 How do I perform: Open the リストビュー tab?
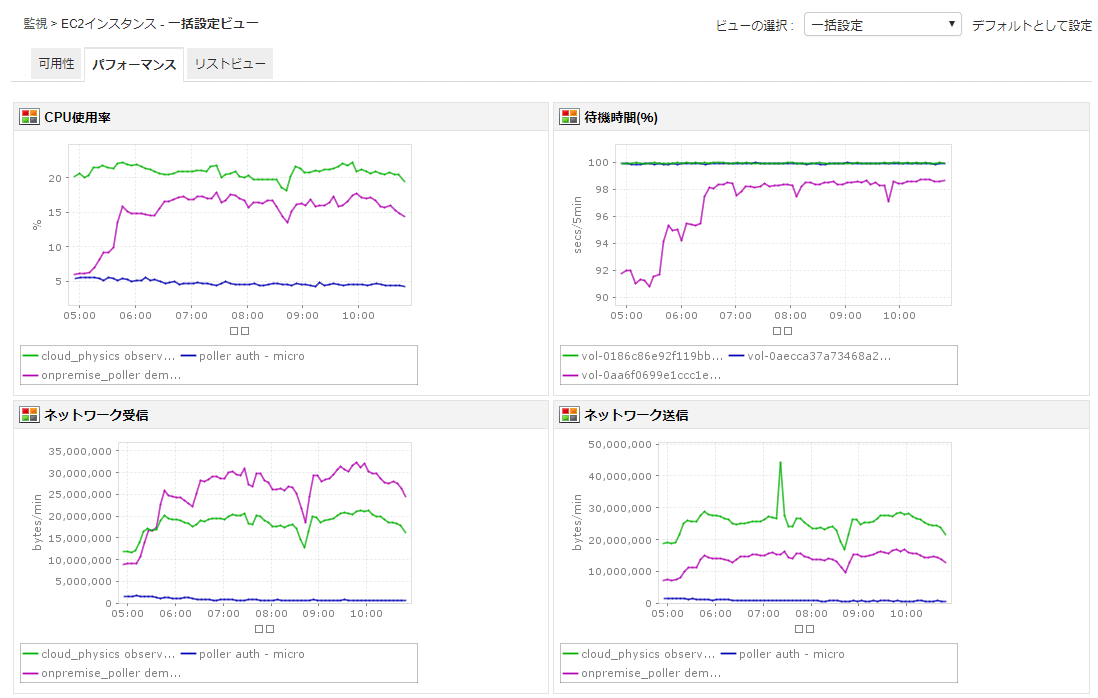point(230,64)
